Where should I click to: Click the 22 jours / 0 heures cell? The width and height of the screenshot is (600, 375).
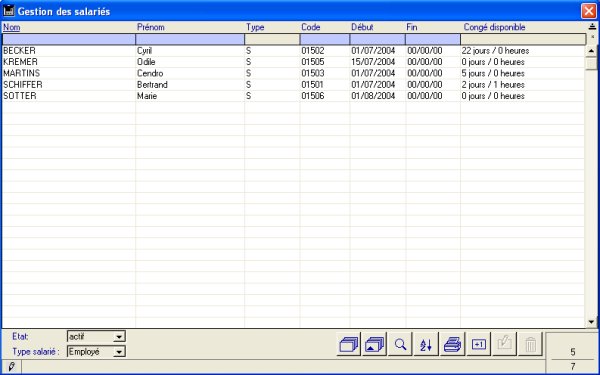click(x=496, y=51)
